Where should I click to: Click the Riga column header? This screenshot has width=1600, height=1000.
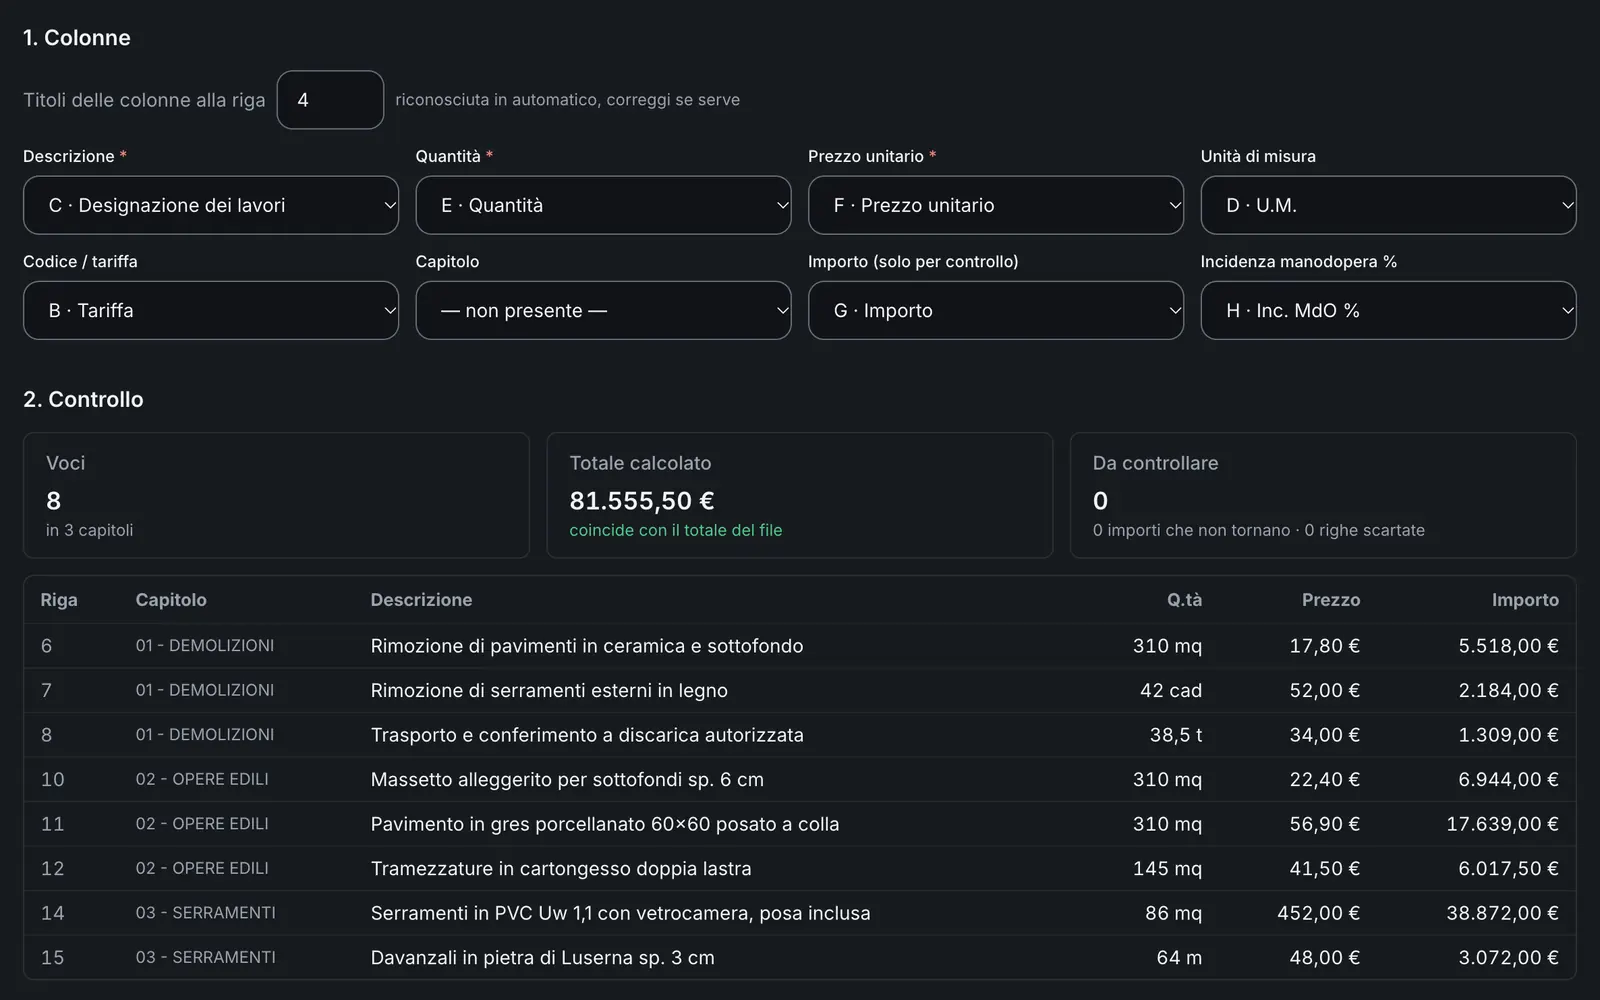pos(59,600)
